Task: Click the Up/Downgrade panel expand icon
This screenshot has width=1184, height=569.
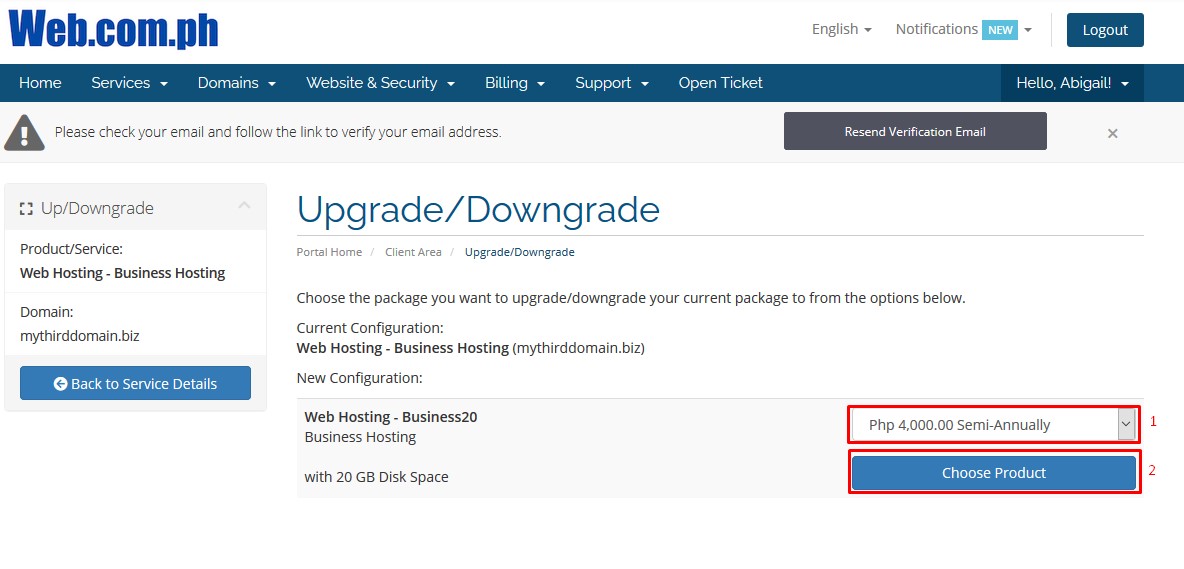Action: 26,209
